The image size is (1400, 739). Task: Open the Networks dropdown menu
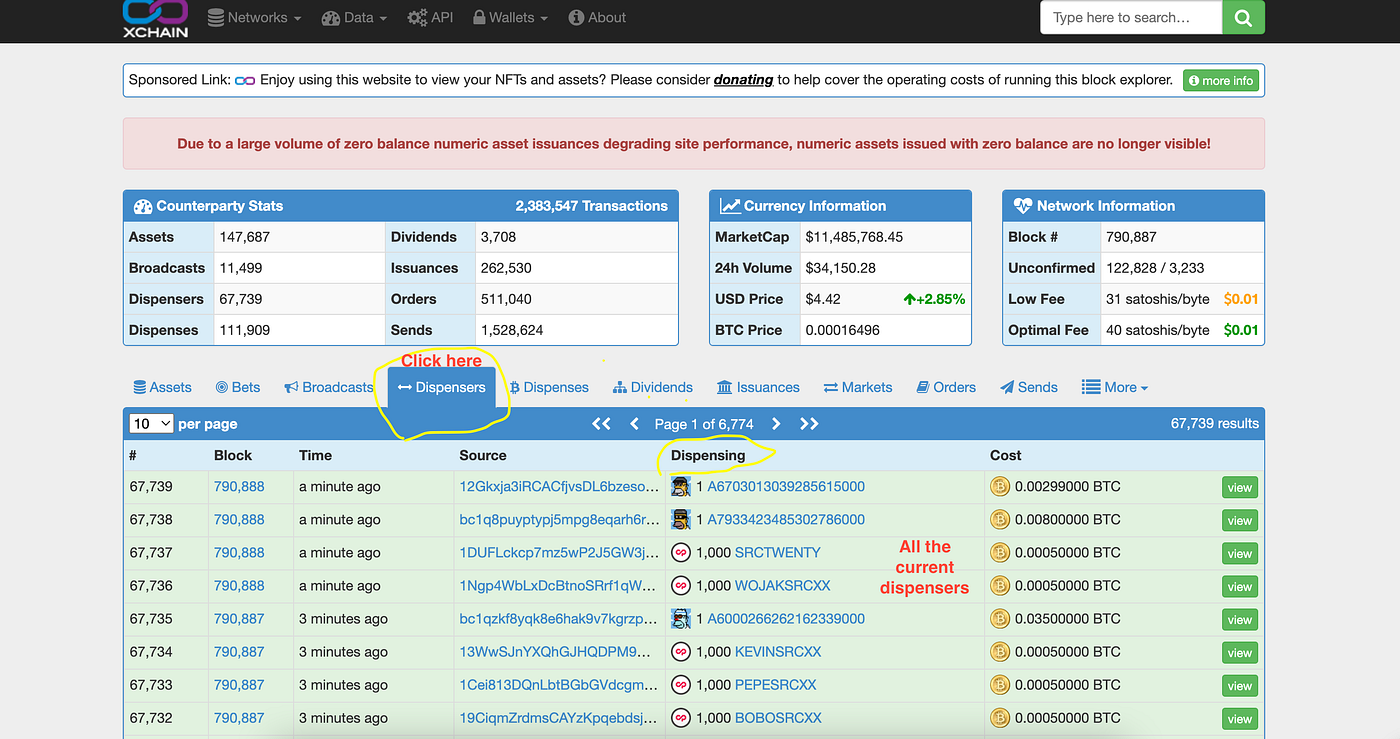tap(254, 17)
